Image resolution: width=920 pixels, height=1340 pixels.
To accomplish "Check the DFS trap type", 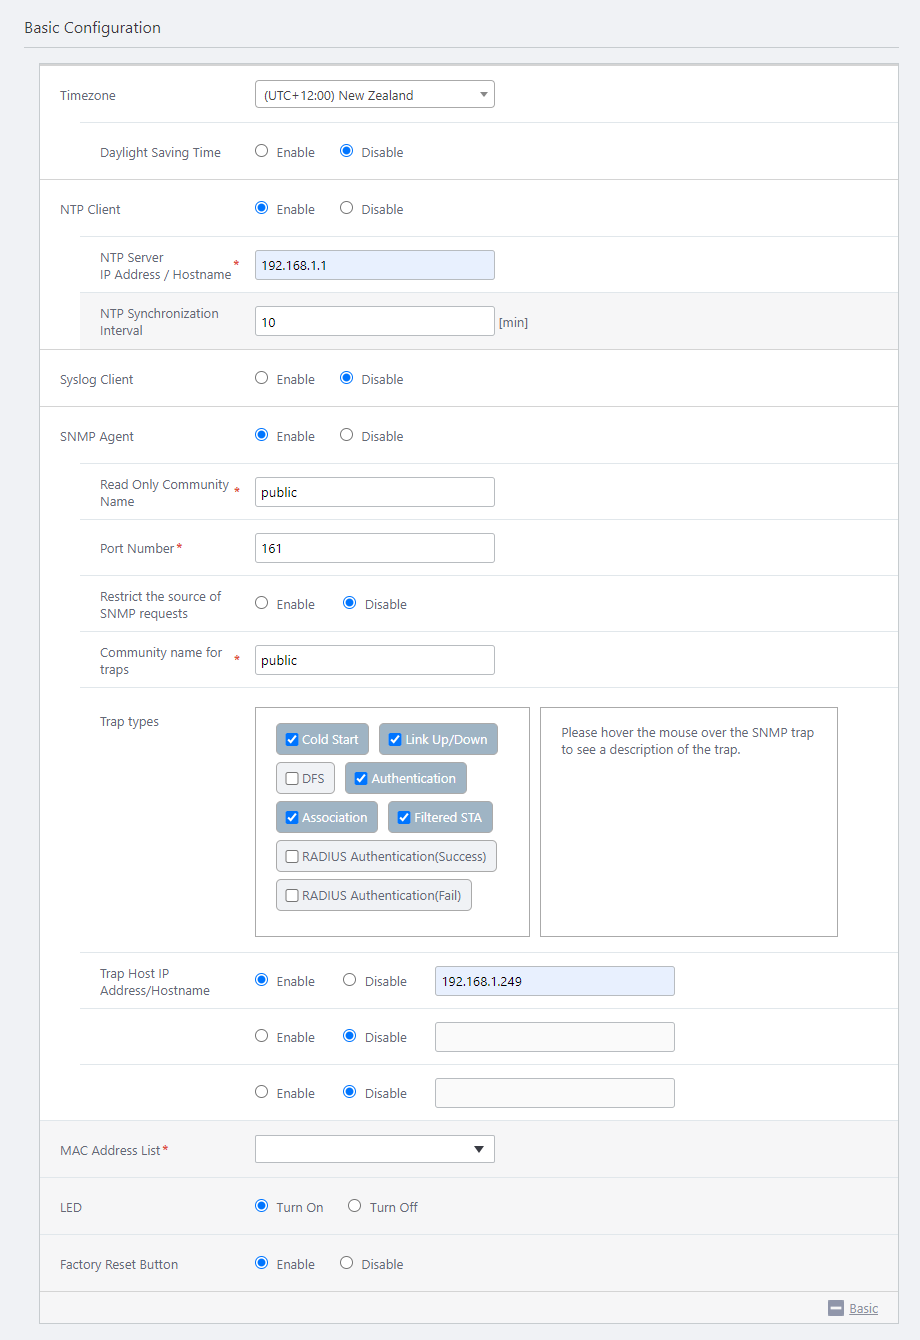I will tap(292, 779).
